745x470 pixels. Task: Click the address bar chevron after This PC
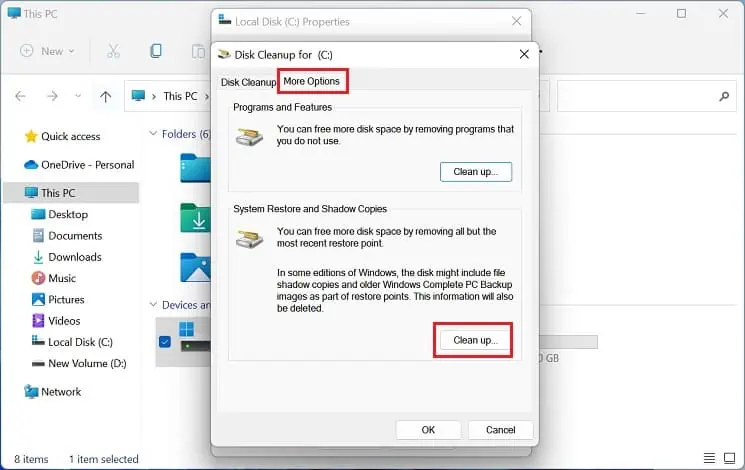pyautogui.click(x=207, y=96)
